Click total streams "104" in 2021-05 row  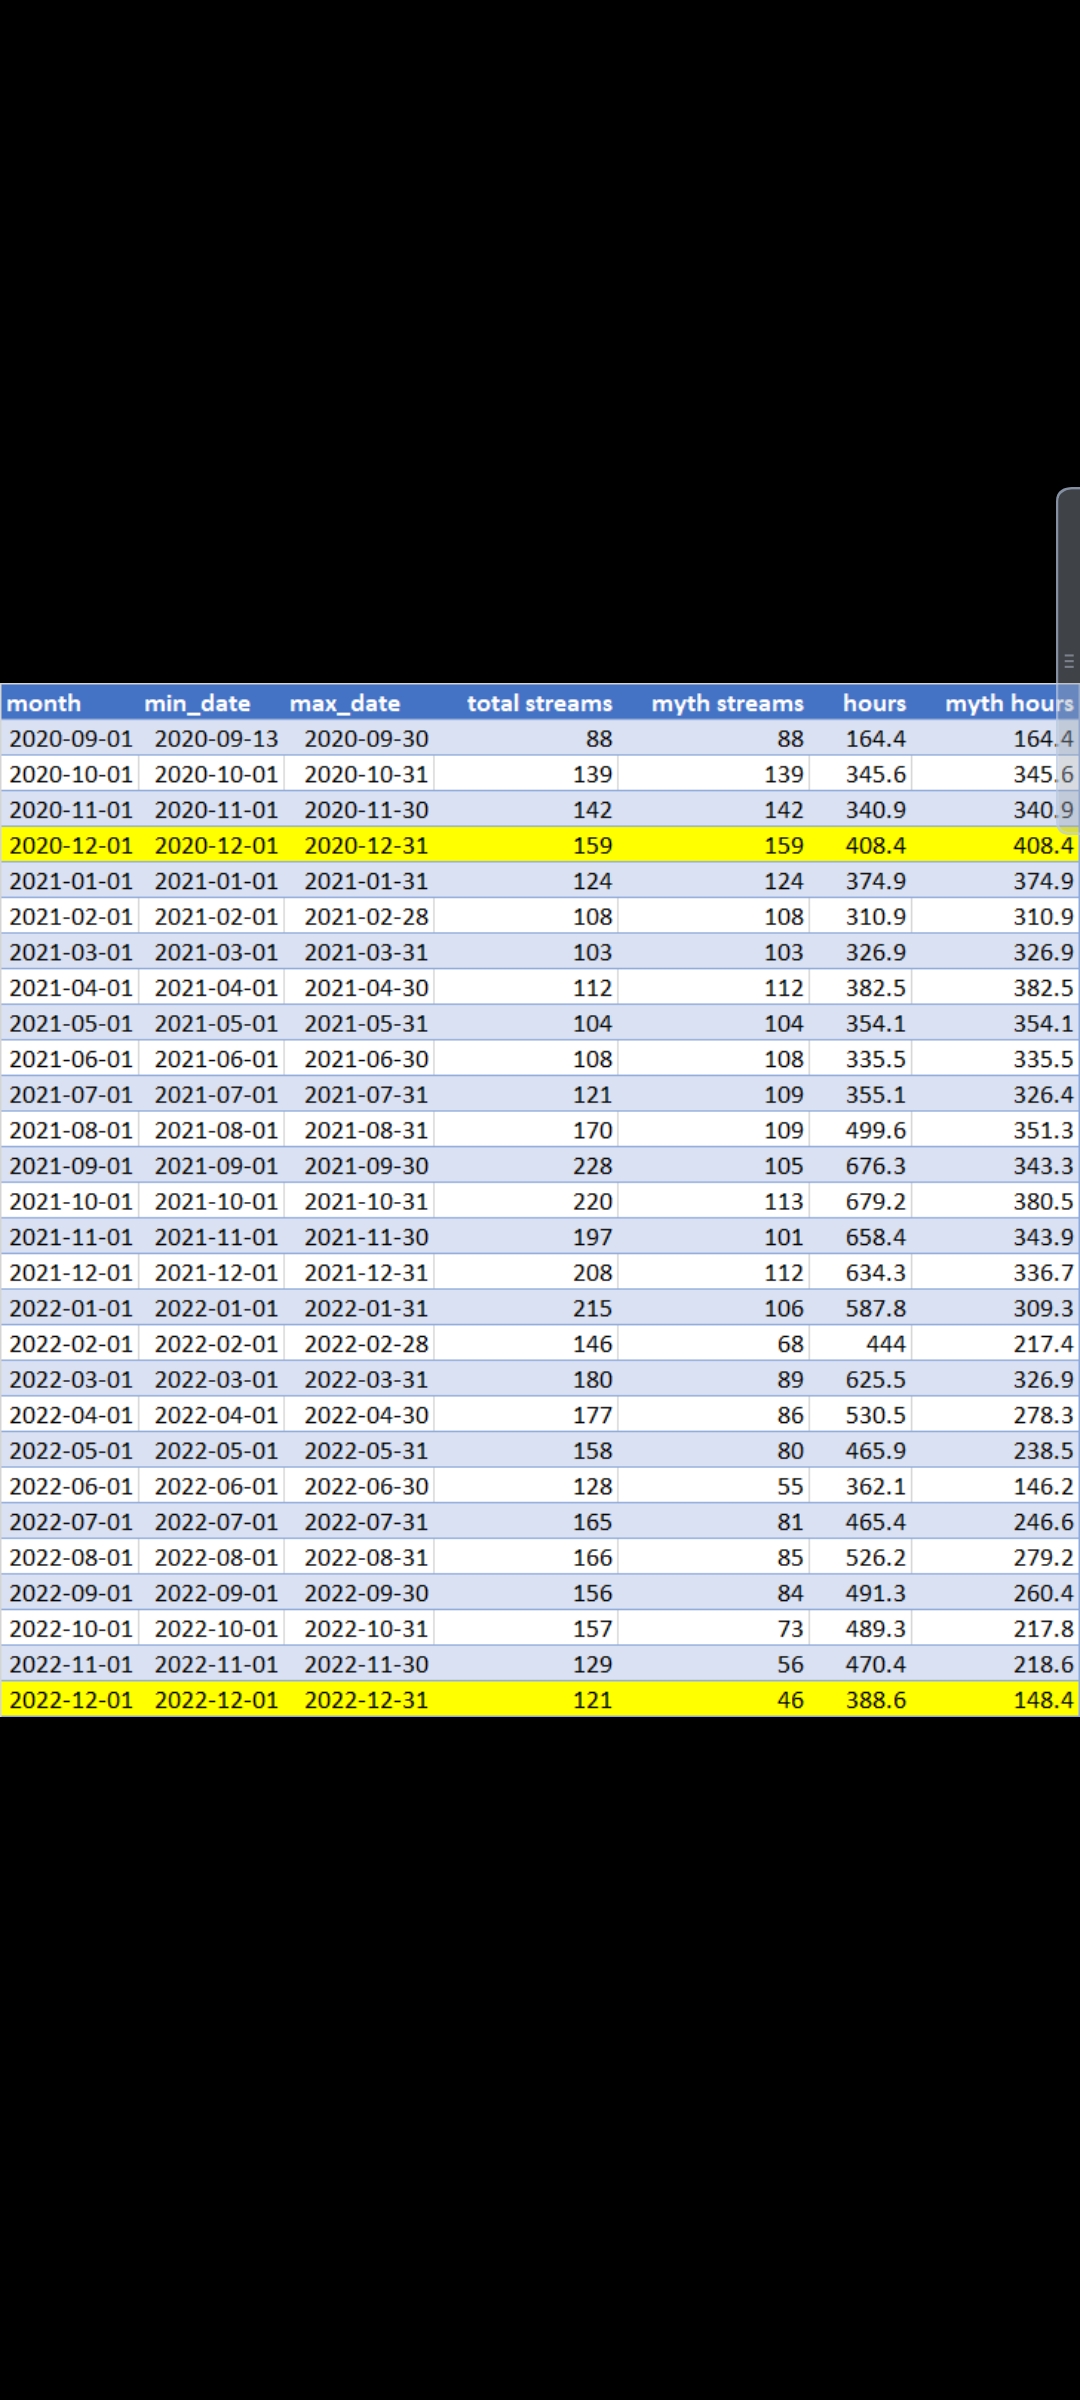point(593,1023)
